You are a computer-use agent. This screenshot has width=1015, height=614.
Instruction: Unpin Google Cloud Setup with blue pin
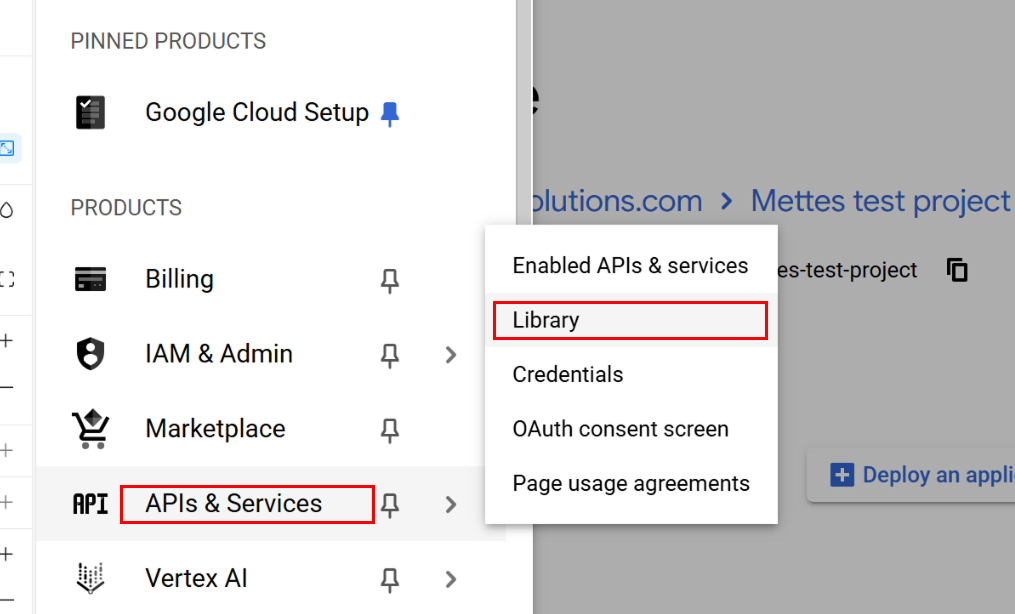[x=390, y=115]
